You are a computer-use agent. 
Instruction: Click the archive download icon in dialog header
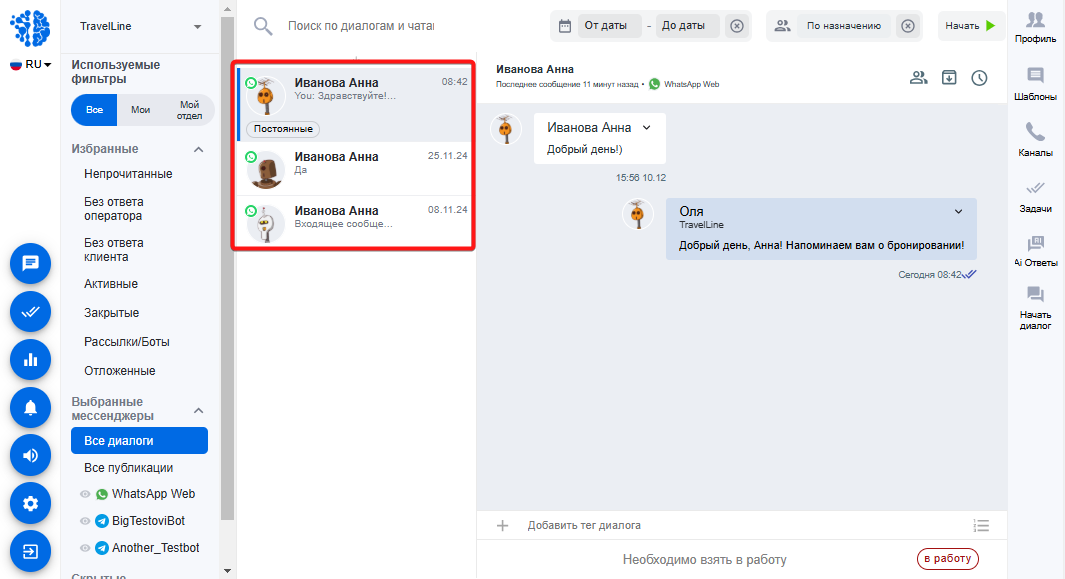[949, 77]
